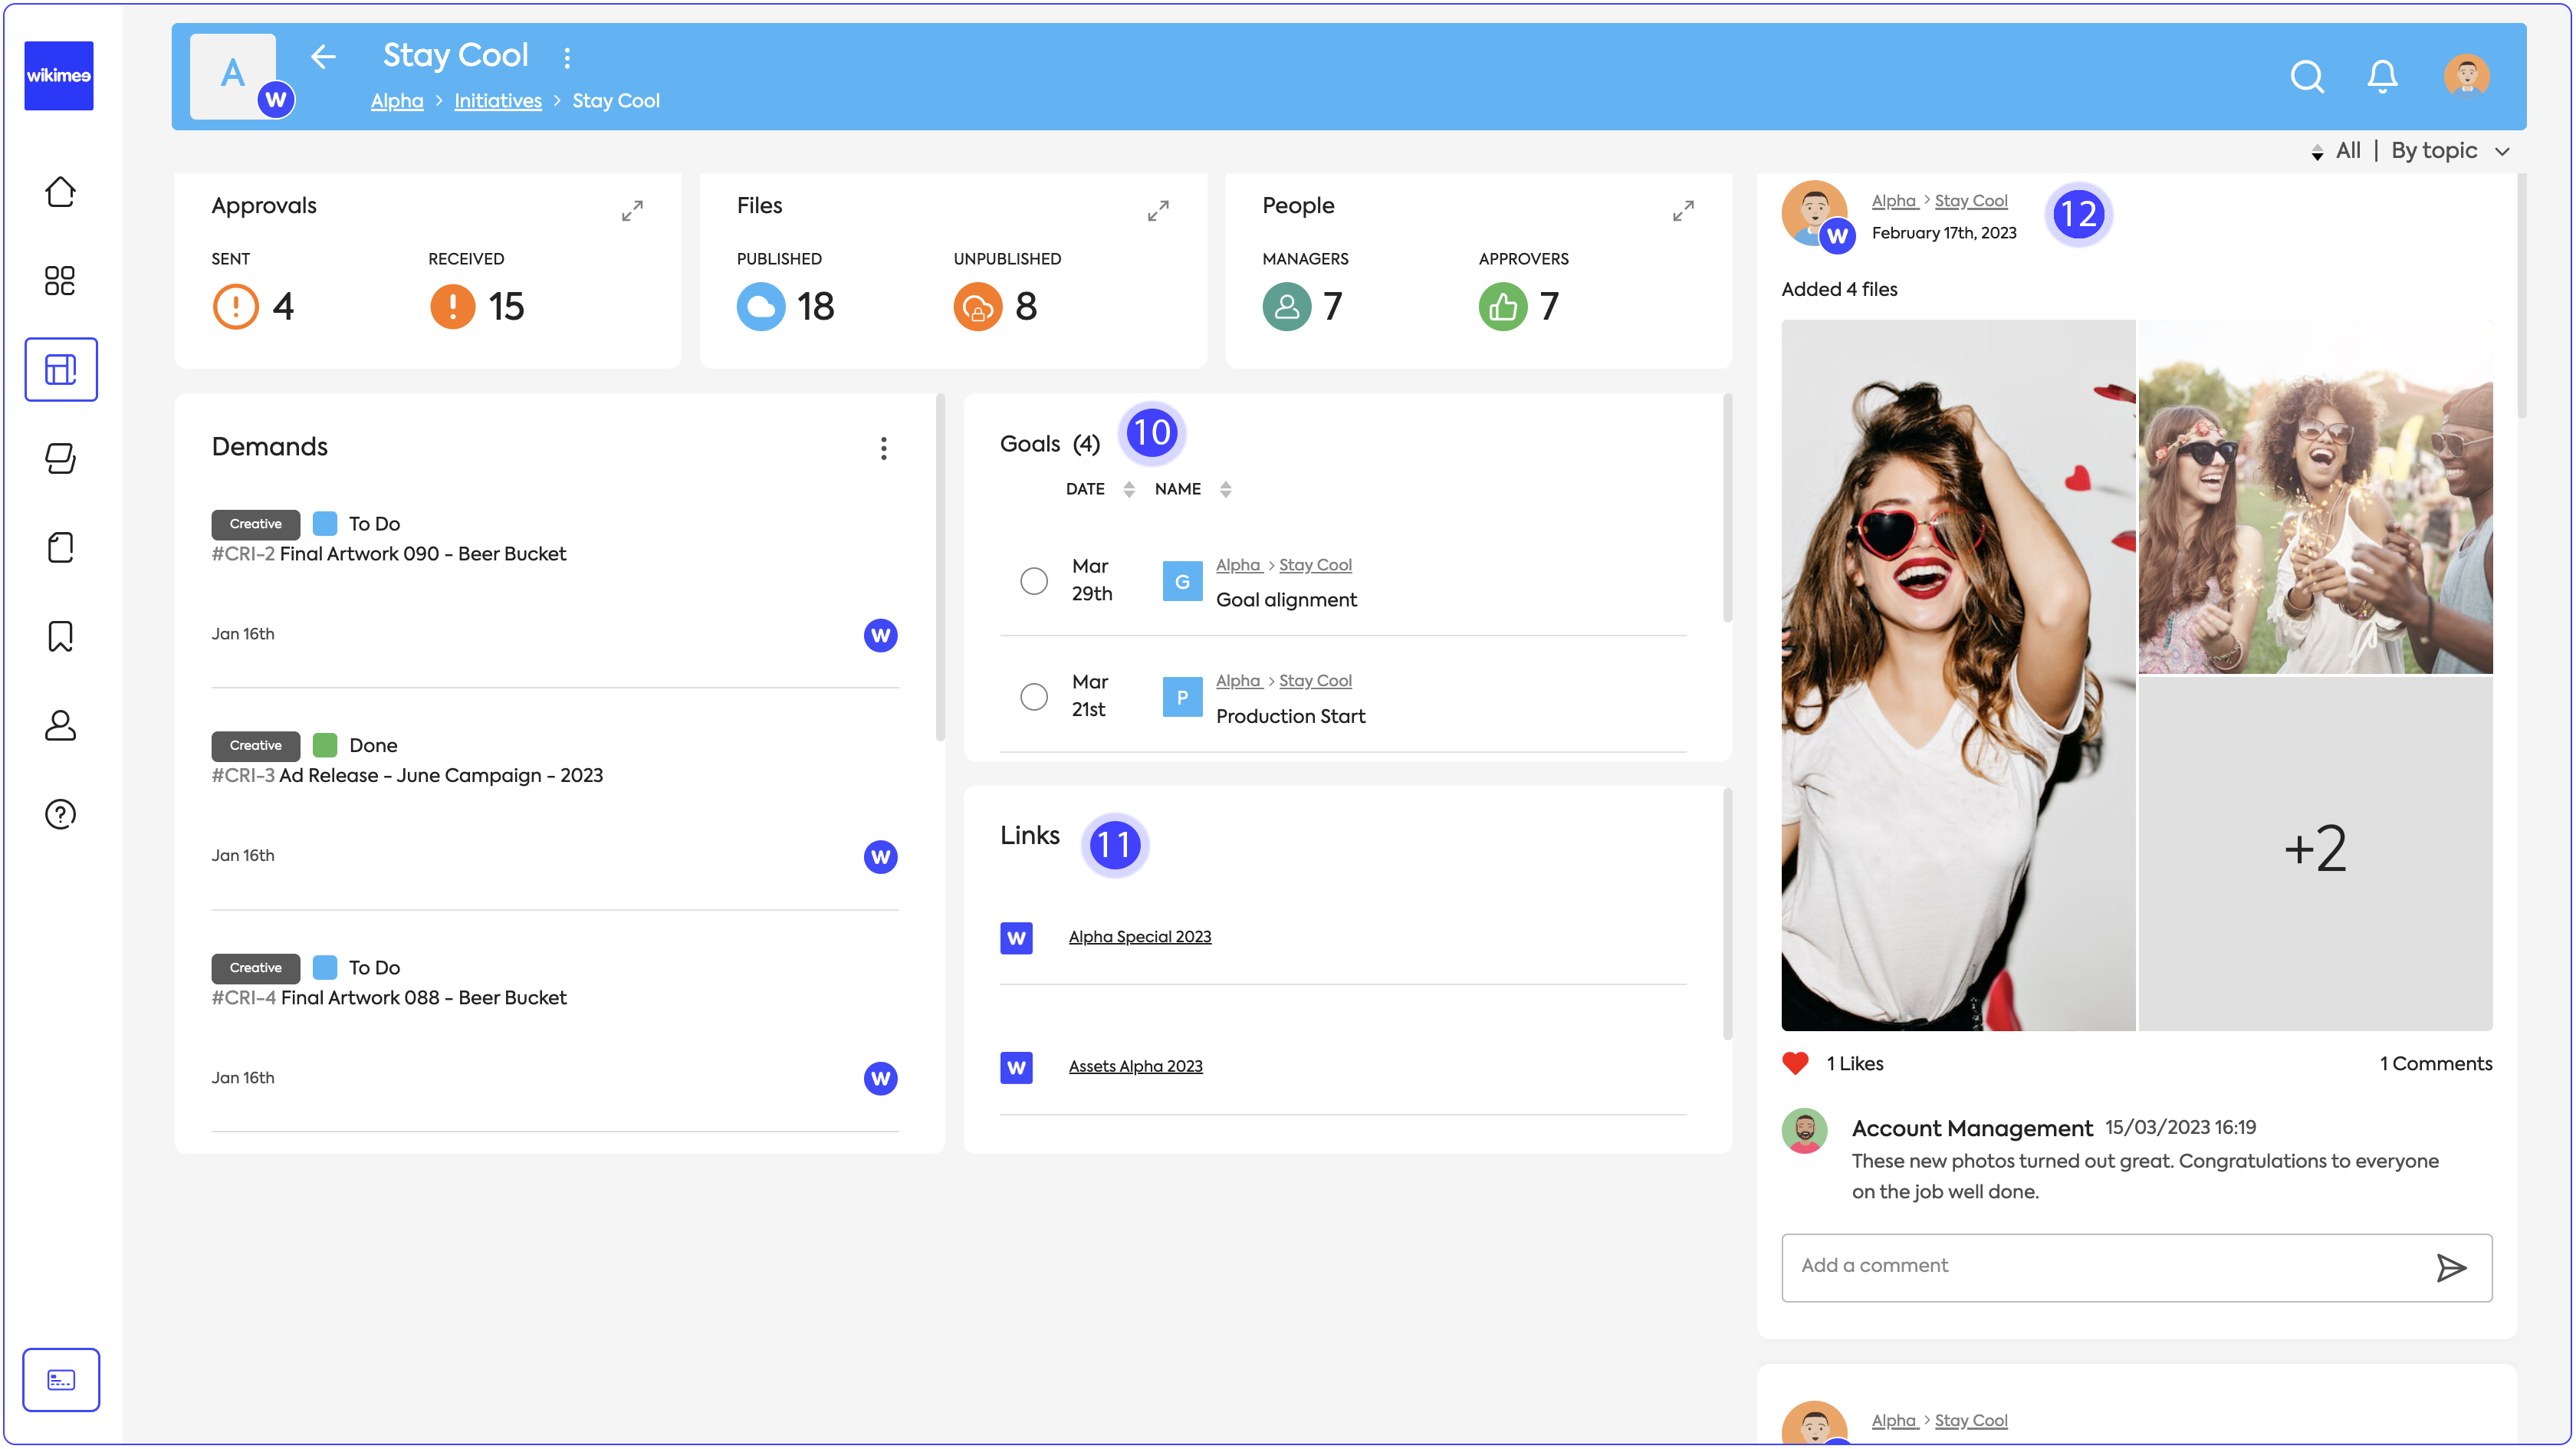Click the red heart like icon
The image size is (2576, 1449).
click(x=1796, y=1063)
